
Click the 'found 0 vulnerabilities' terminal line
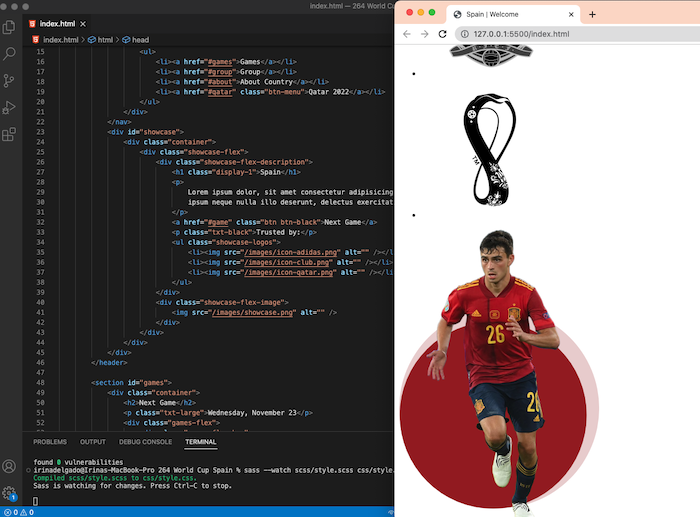tap(78, 462)
